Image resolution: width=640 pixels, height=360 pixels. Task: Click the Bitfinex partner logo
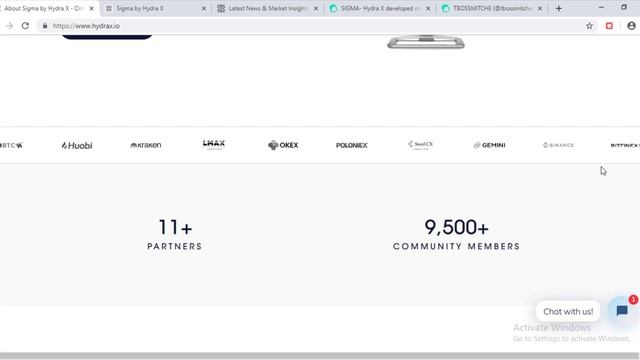point(625,145)
